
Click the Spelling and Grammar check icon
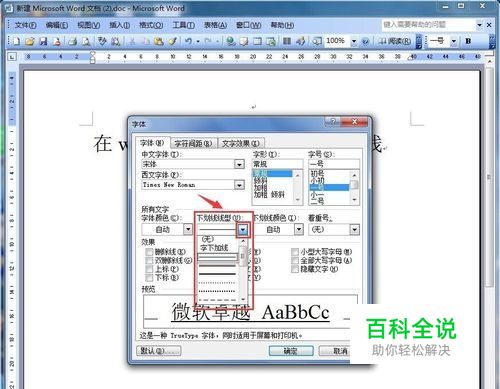[x=102, y=41]
